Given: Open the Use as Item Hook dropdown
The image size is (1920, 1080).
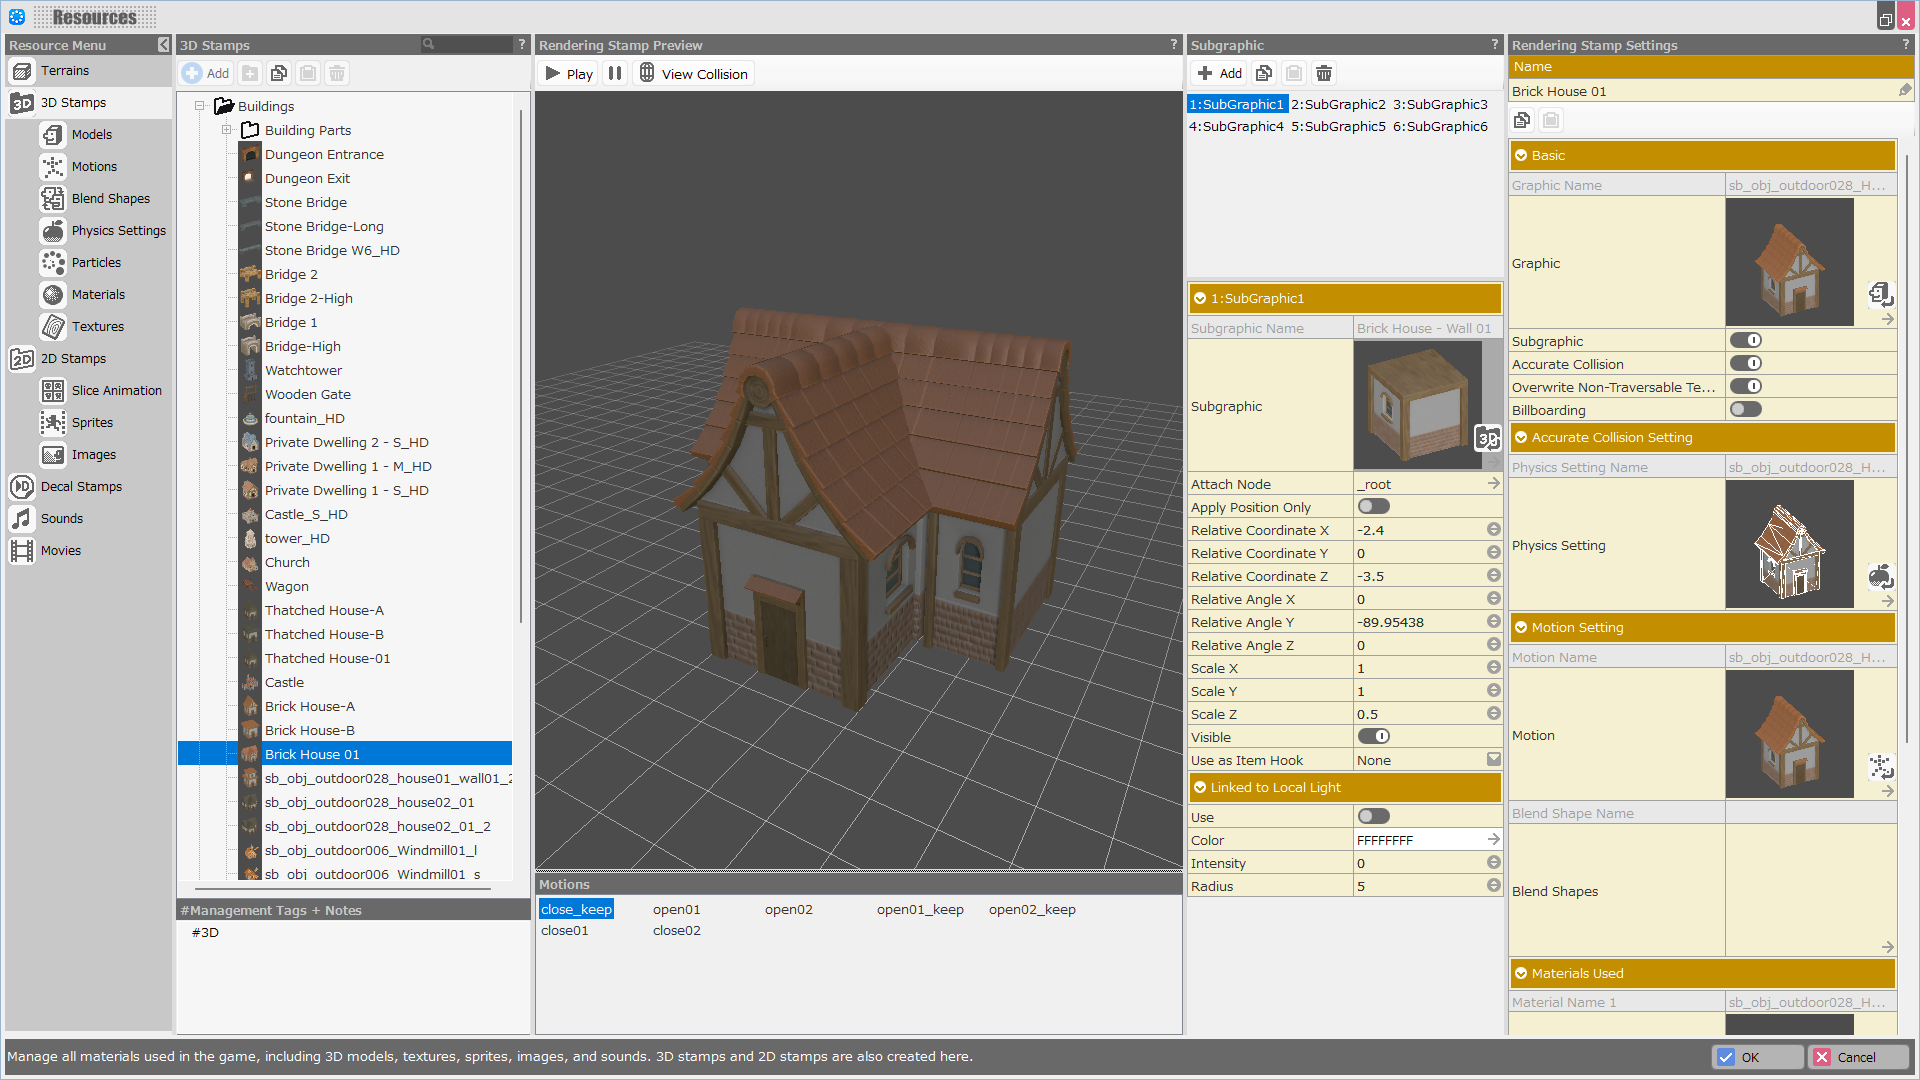Looking at the screenshot, I should tap(1493, 760).
